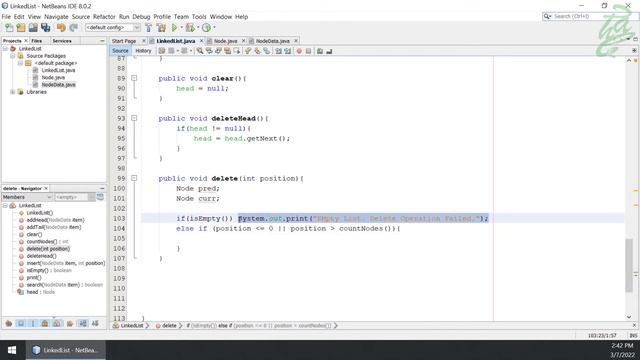Collapse the delete(int position) code fold
640x360 pixels.
point(134,178)
